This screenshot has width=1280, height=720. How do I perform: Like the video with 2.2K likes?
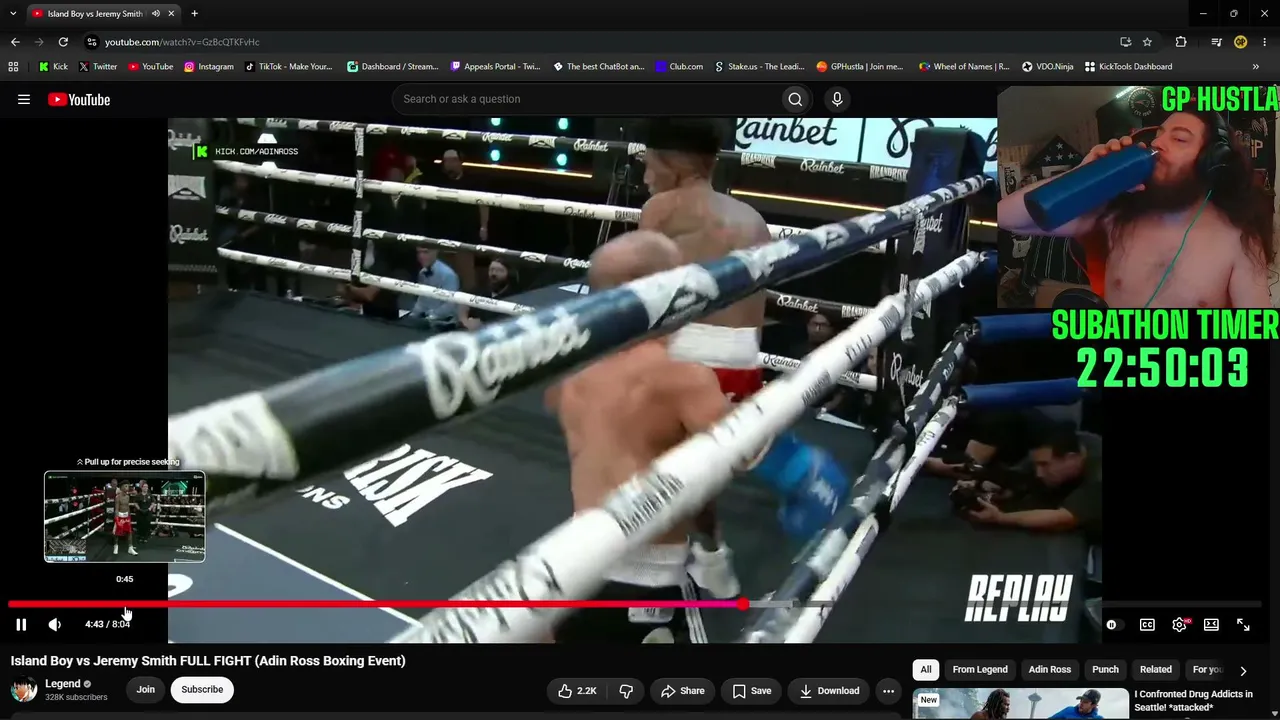click(577, 690)
